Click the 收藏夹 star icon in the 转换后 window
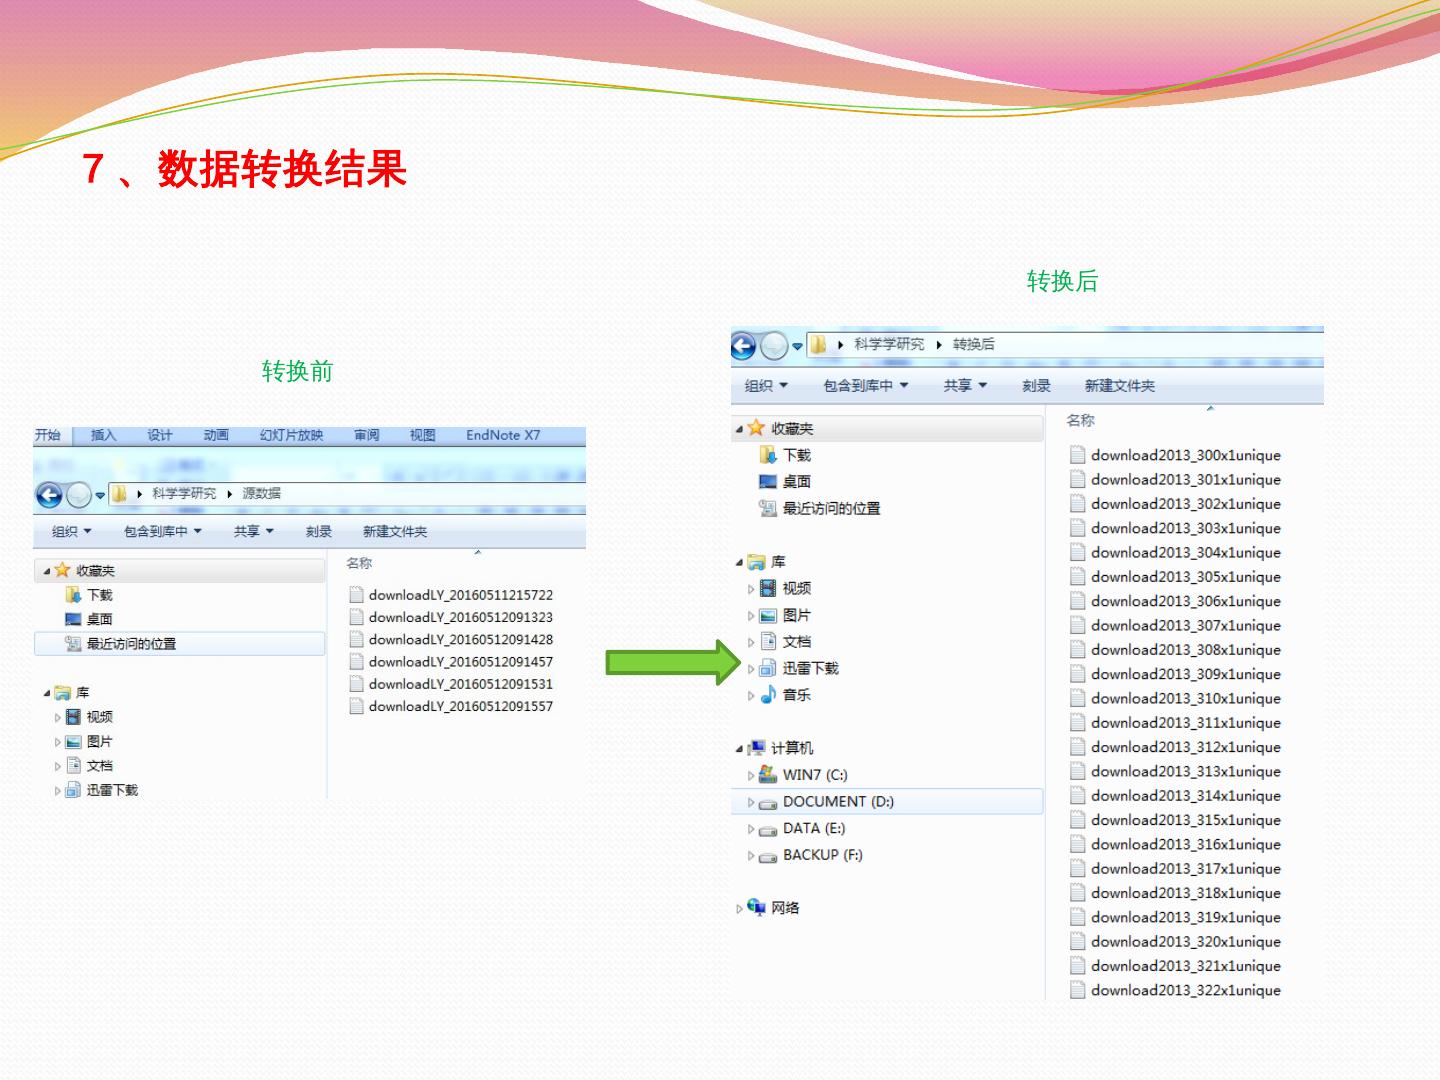1440x1080 pixels. click(x=757, y=428)
